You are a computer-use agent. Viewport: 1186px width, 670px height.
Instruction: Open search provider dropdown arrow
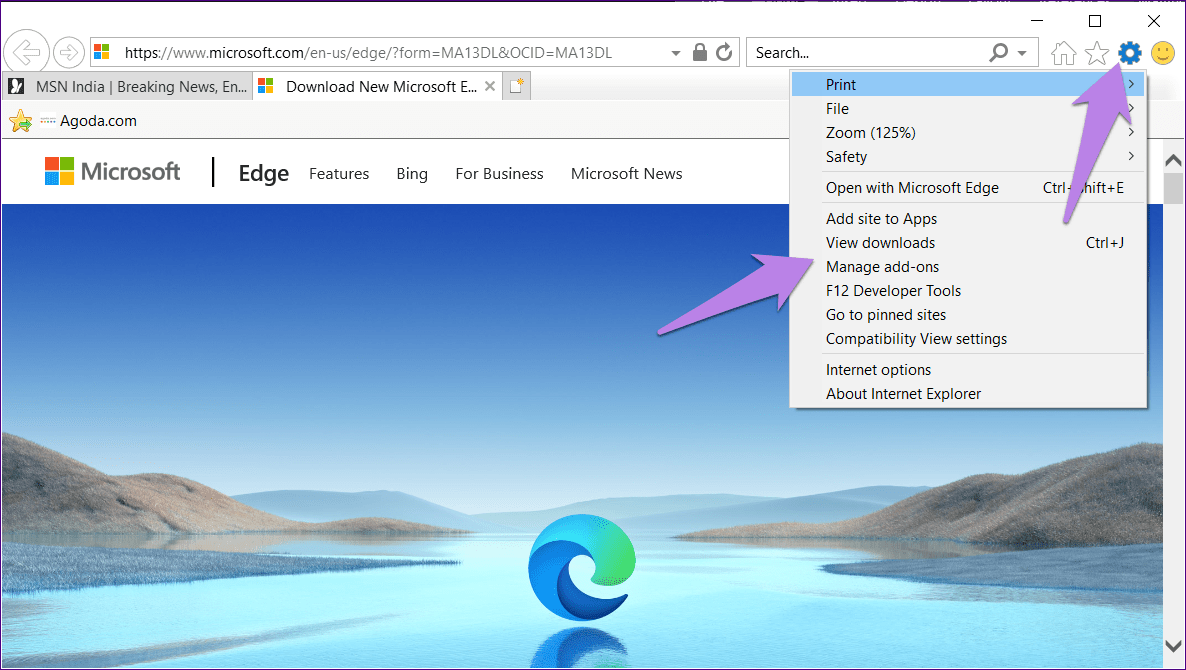point(1021,53)
